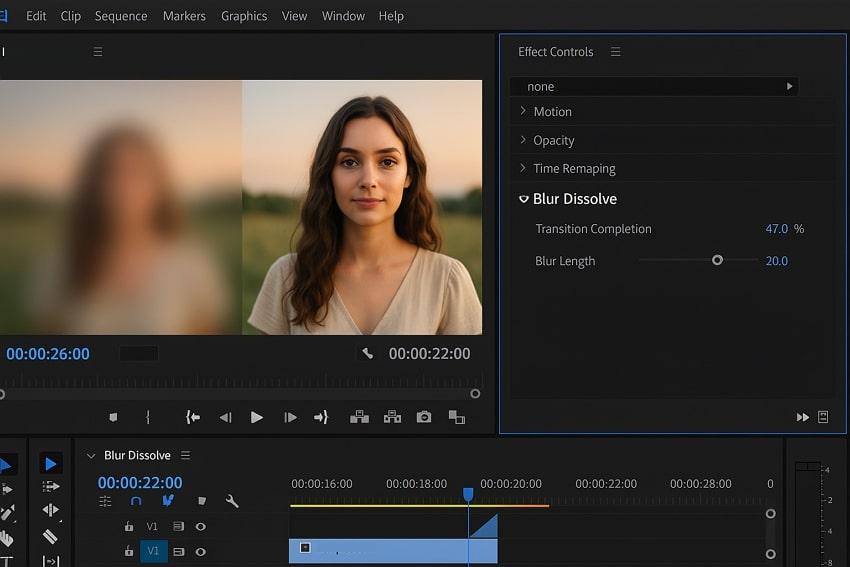Click the double-arrow icon in Effect Controls
The width and height of the screenshot is (850, 567).
click(803, 417)
